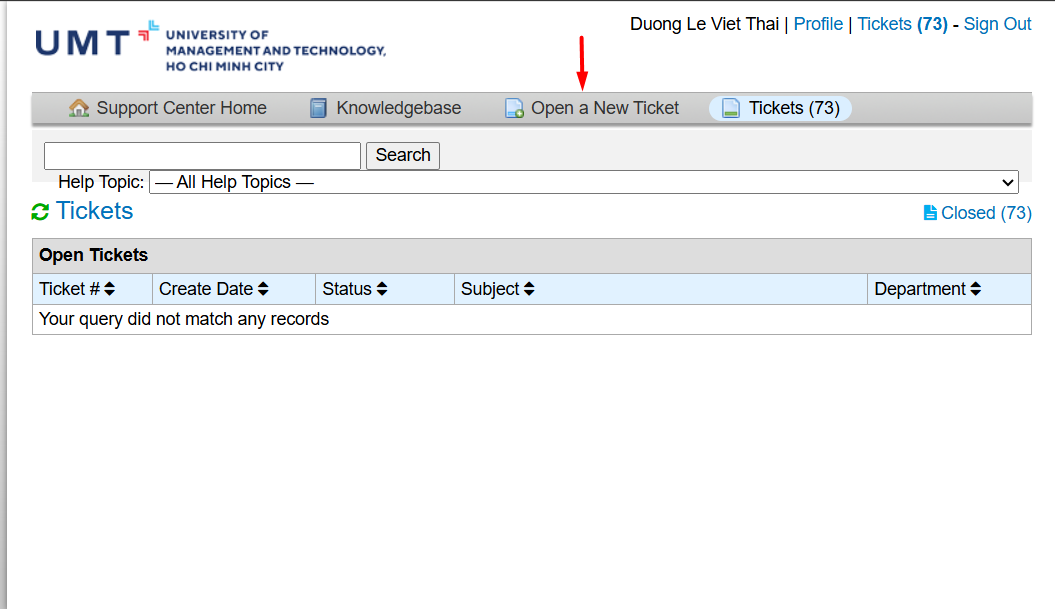Click the Knowledgebase book icon
Viewport: 1055px width, 609px height.
click(x=318, y=108)
